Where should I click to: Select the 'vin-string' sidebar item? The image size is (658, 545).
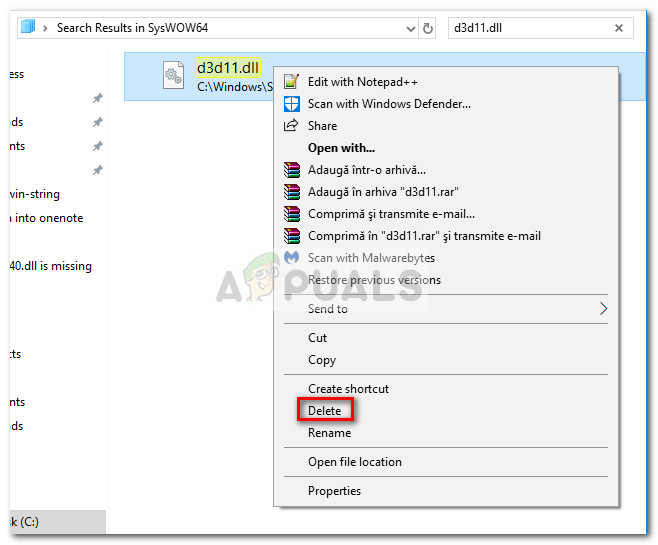[x=35, y=194]
